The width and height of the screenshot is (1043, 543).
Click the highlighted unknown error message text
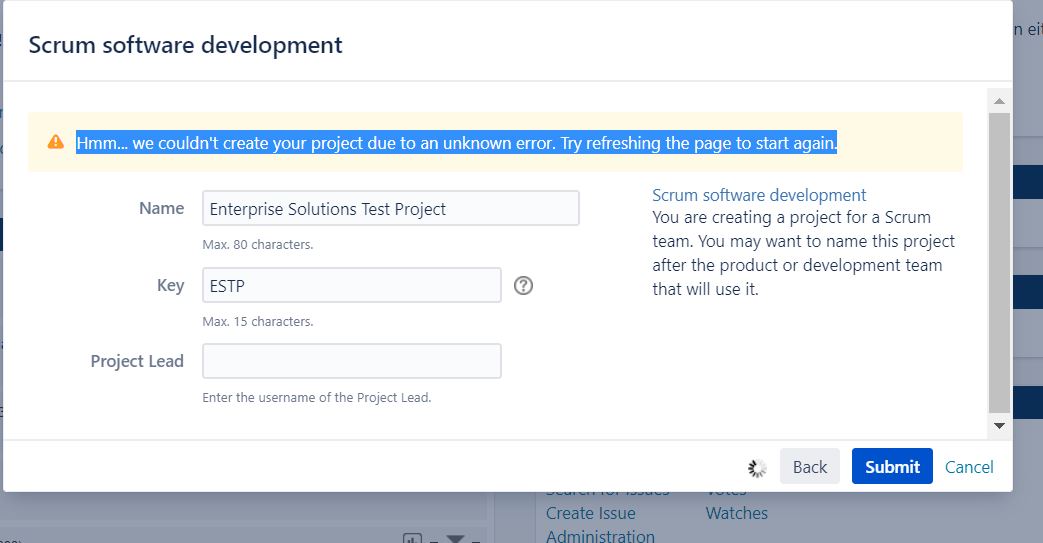click(x=456, y=143)
